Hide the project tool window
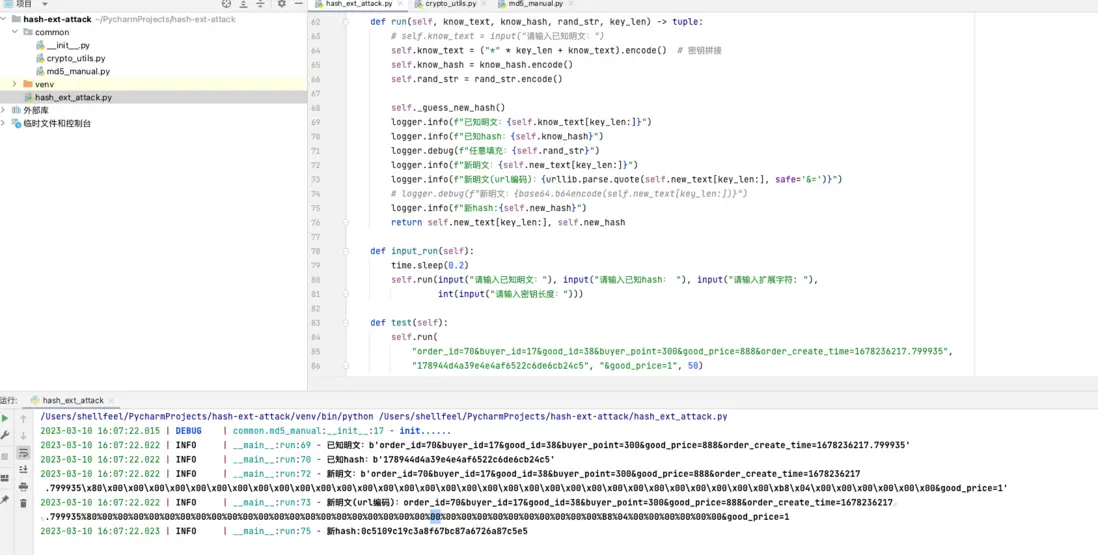Viewport: 1098px width, 555px height. pyautogui.click(x=298, y=4)
